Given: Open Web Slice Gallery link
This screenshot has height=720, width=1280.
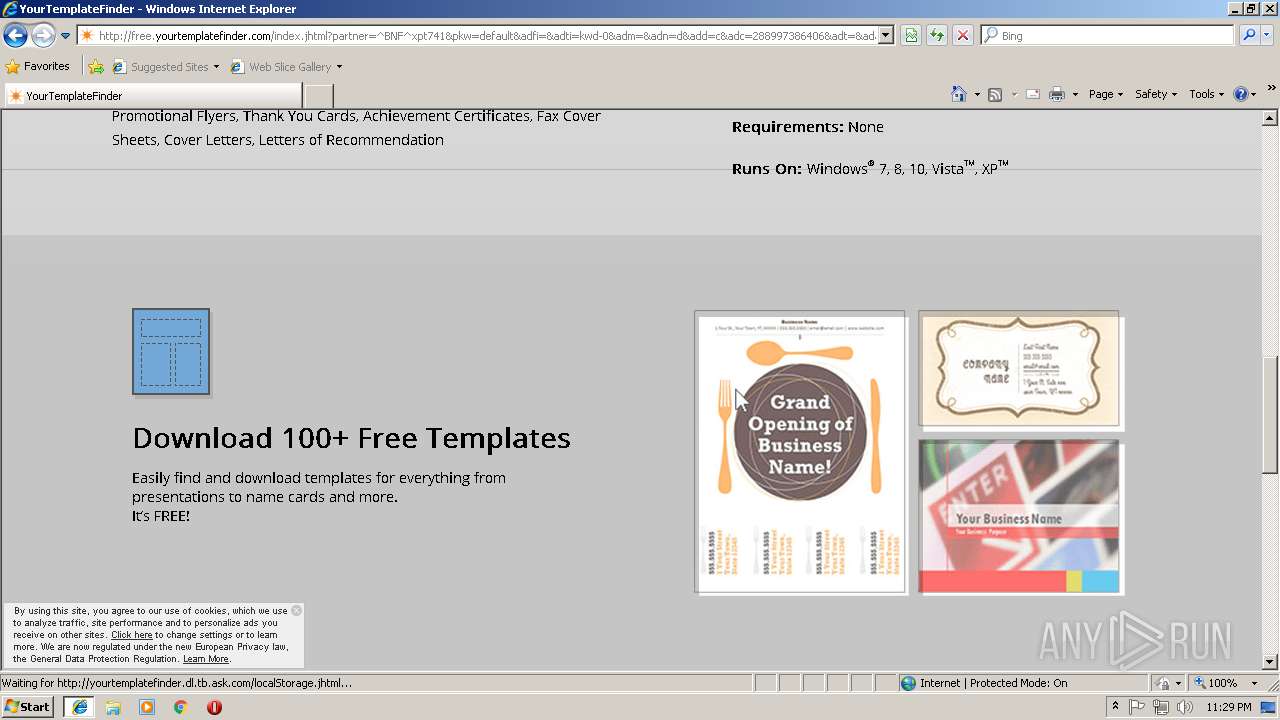Looking at the screenshot, I should tap(281, 67).
